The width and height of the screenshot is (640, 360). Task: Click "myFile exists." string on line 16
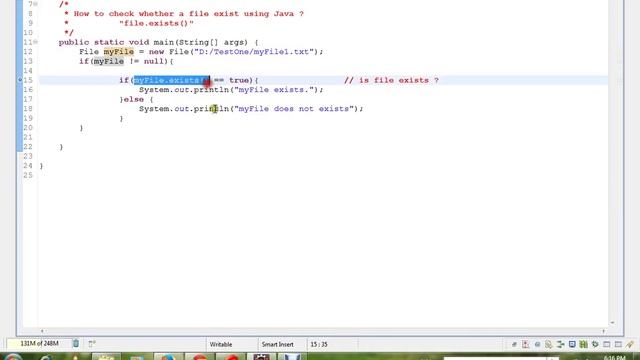[273, 90]
